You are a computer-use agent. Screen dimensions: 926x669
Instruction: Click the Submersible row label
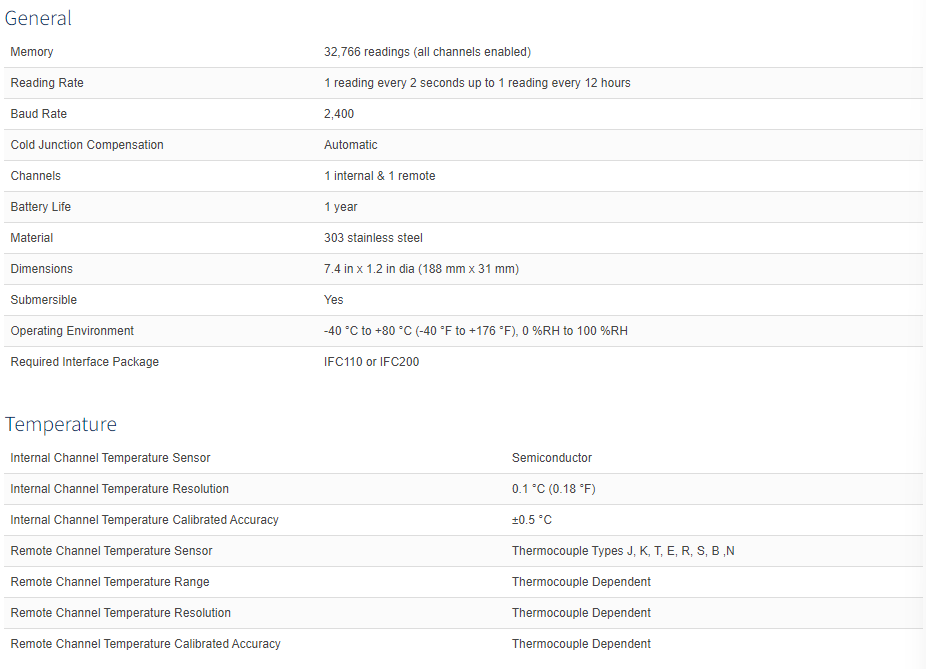click(x=44, y=300)
